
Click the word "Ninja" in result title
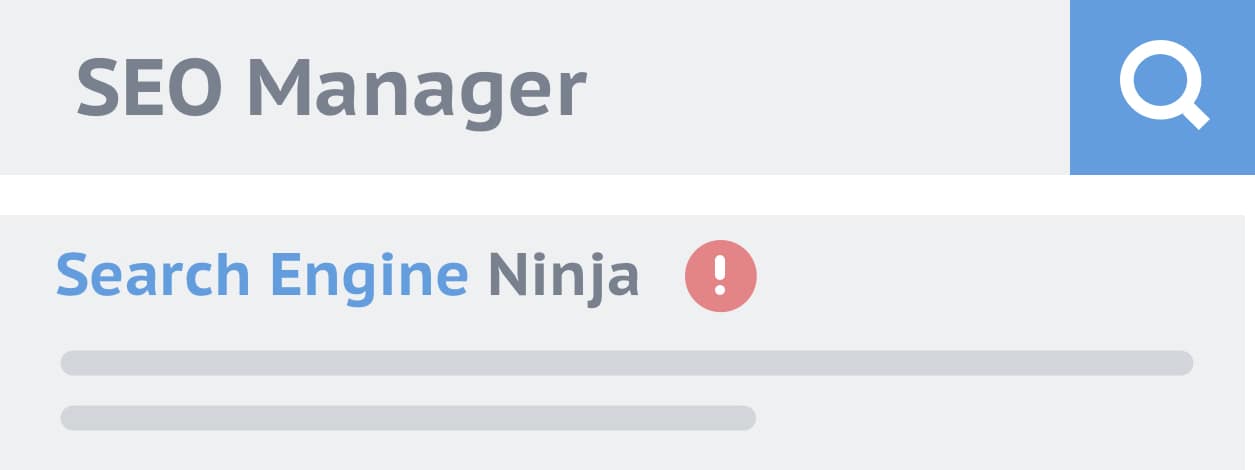click(563, 276)
